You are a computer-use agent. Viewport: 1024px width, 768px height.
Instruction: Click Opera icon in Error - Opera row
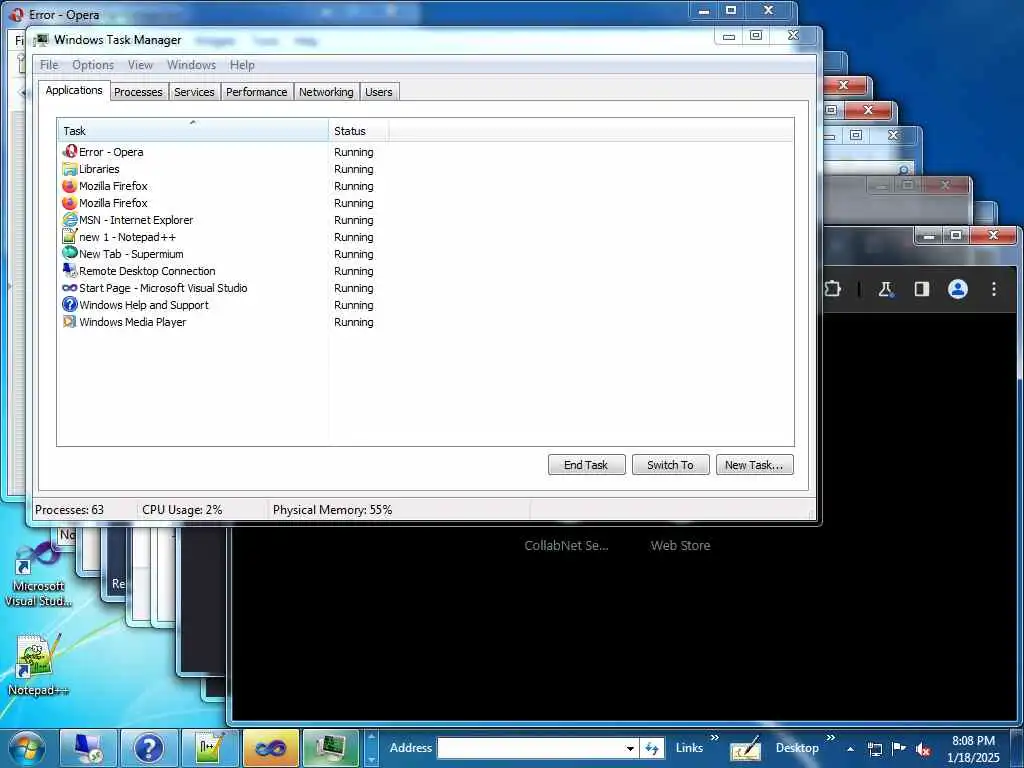coord(69,152)
